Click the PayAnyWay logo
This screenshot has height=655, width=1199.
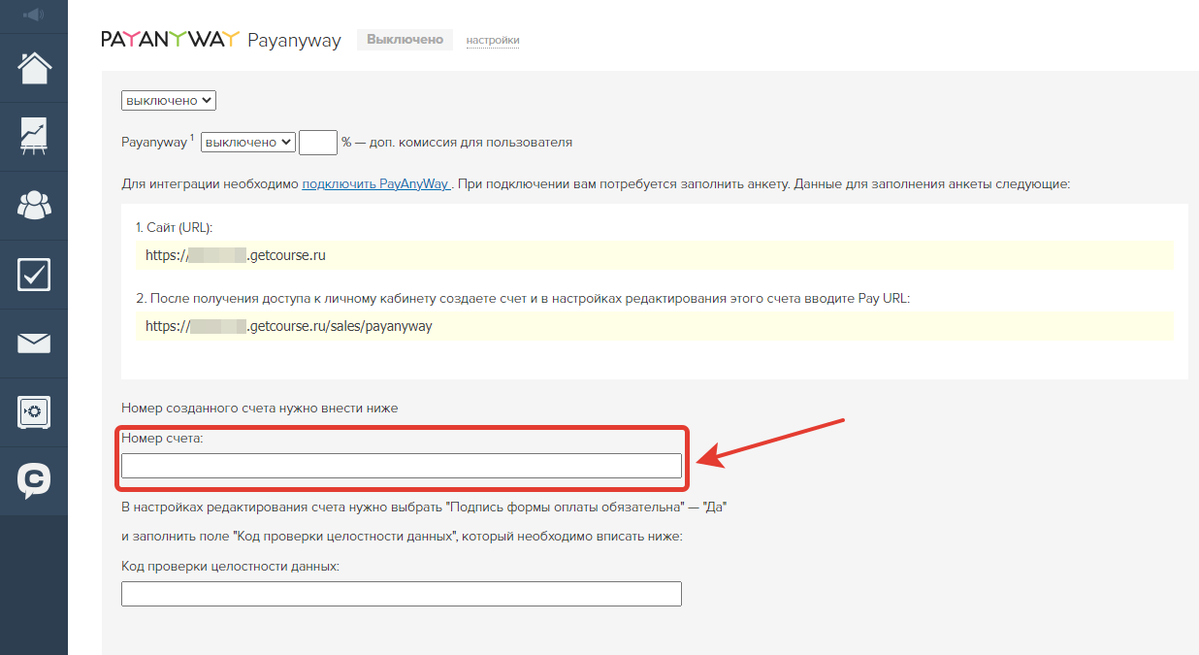(x=170, y=39)
